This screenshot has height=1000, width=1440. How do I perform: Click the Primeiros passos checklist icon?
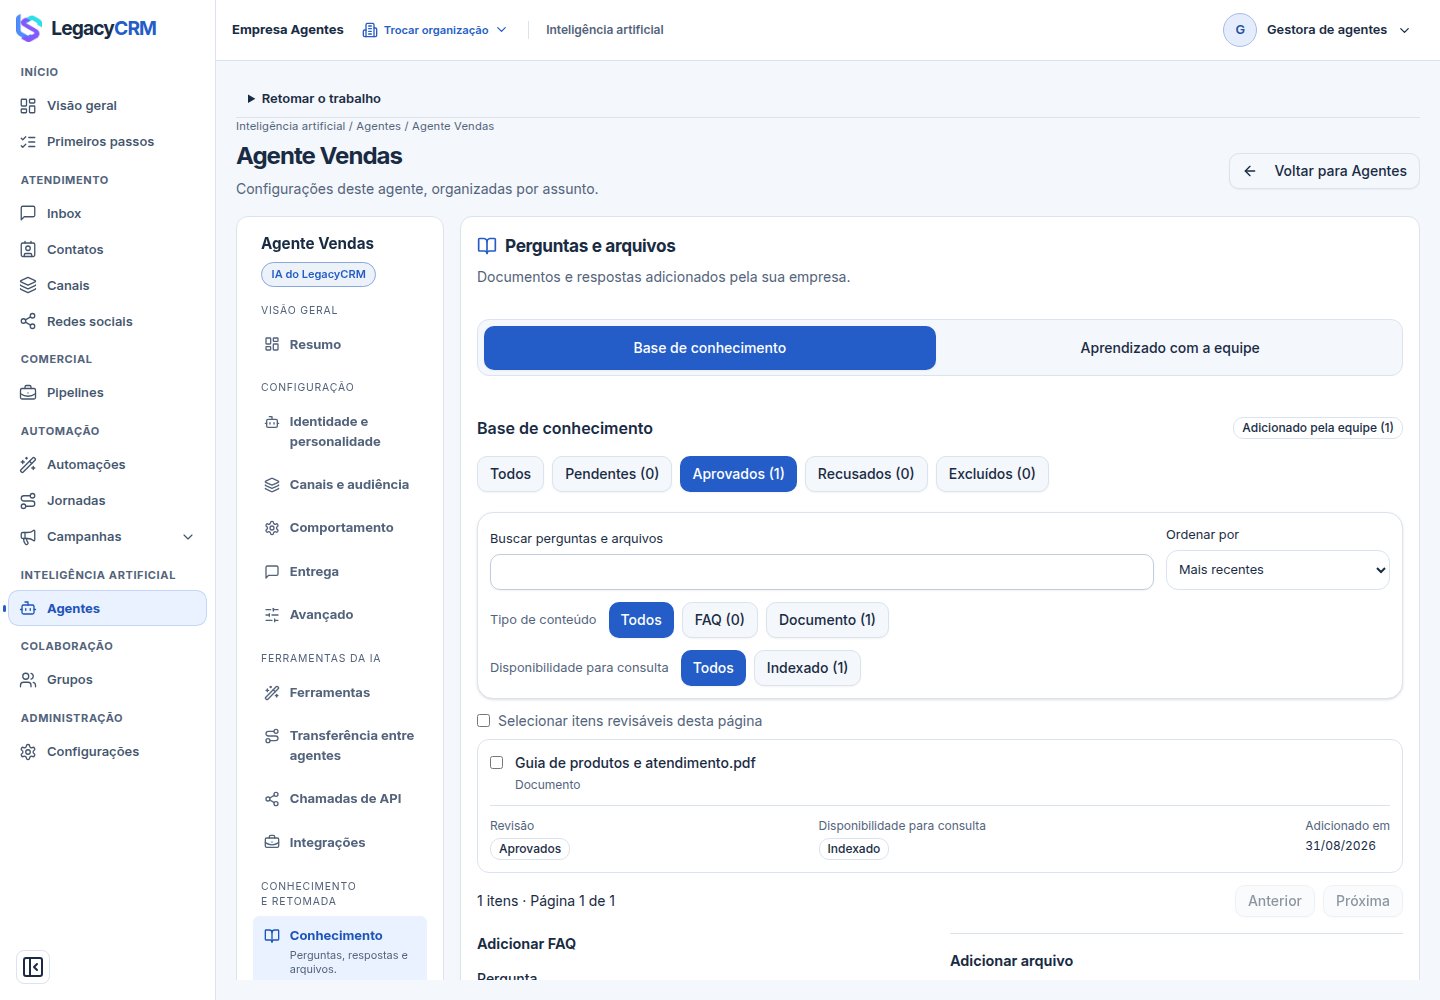28,141
